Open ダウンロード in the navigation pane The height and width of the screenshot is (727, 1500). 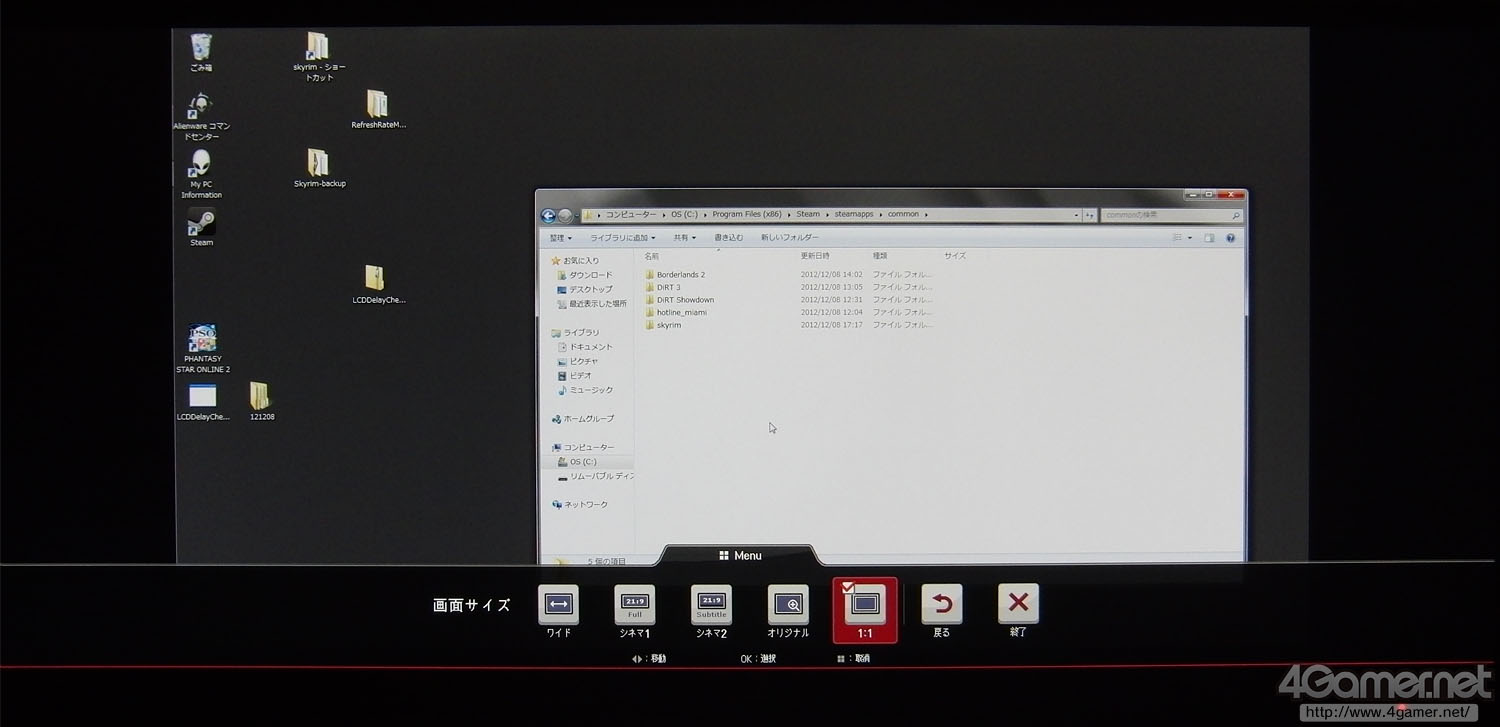584,275
